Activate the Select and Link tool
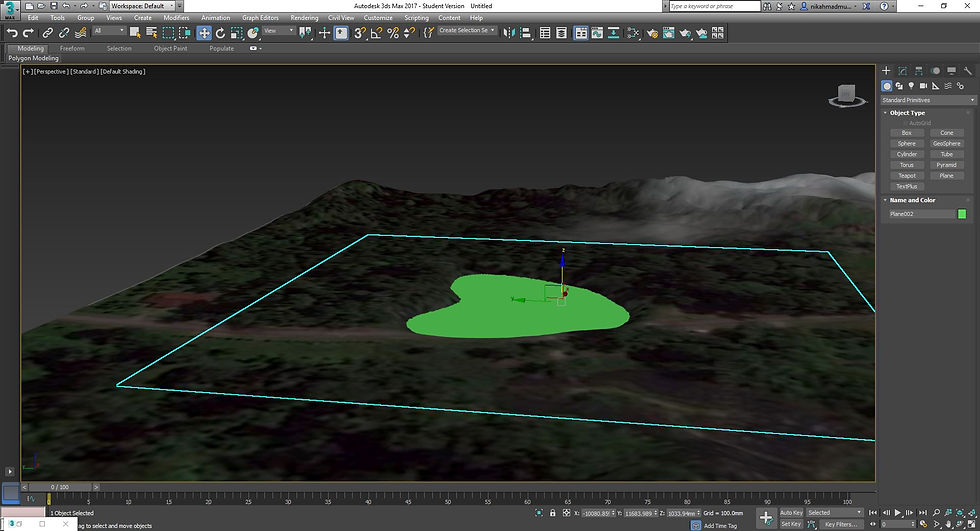980x531 pixels. coord(48,32)
